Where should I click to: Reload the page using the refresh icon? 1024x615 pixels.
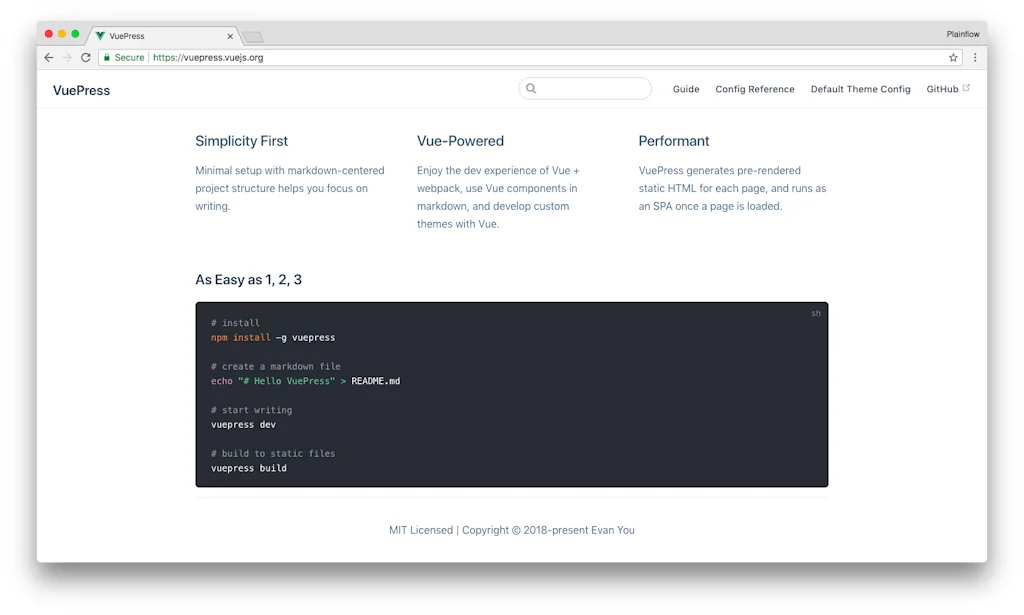(85, 57)
